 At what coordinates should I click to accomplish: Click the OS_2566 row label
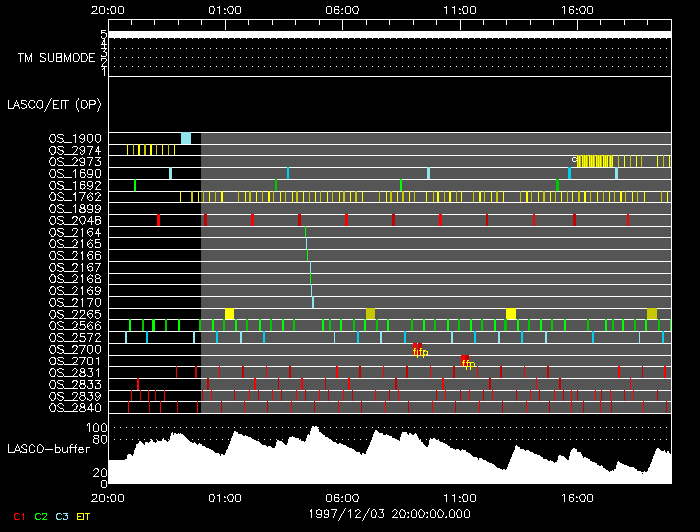[x=75, y=326]
